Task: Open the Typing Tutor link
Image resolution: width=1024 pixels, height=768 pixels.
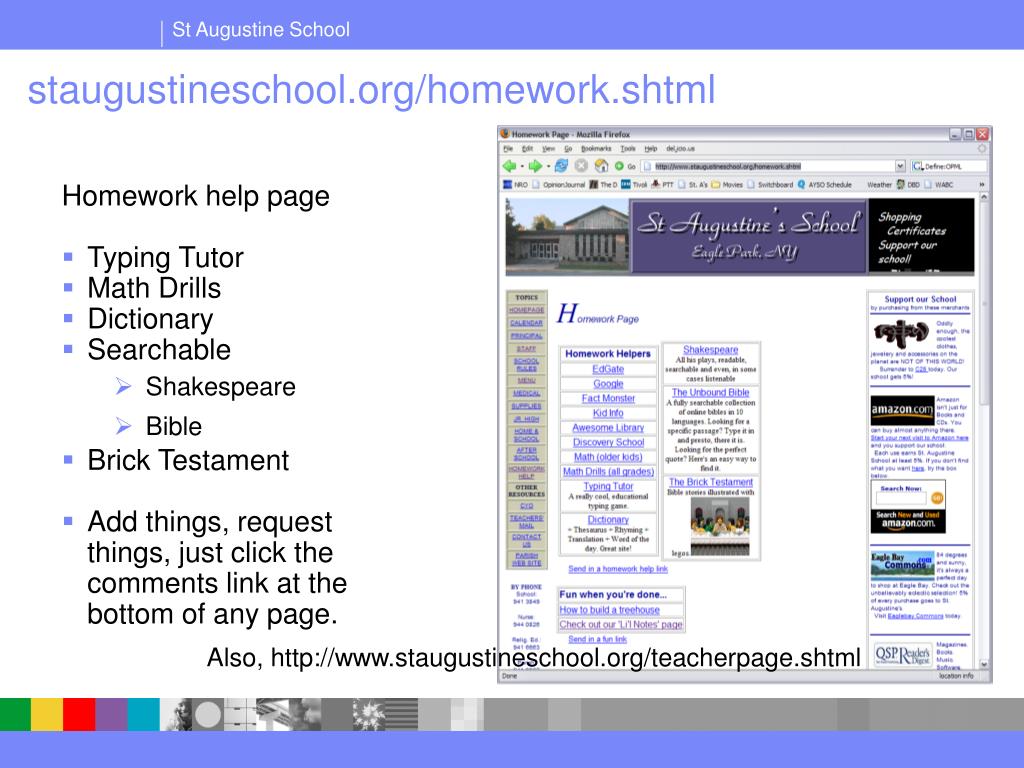Action: tap(608, 487)
